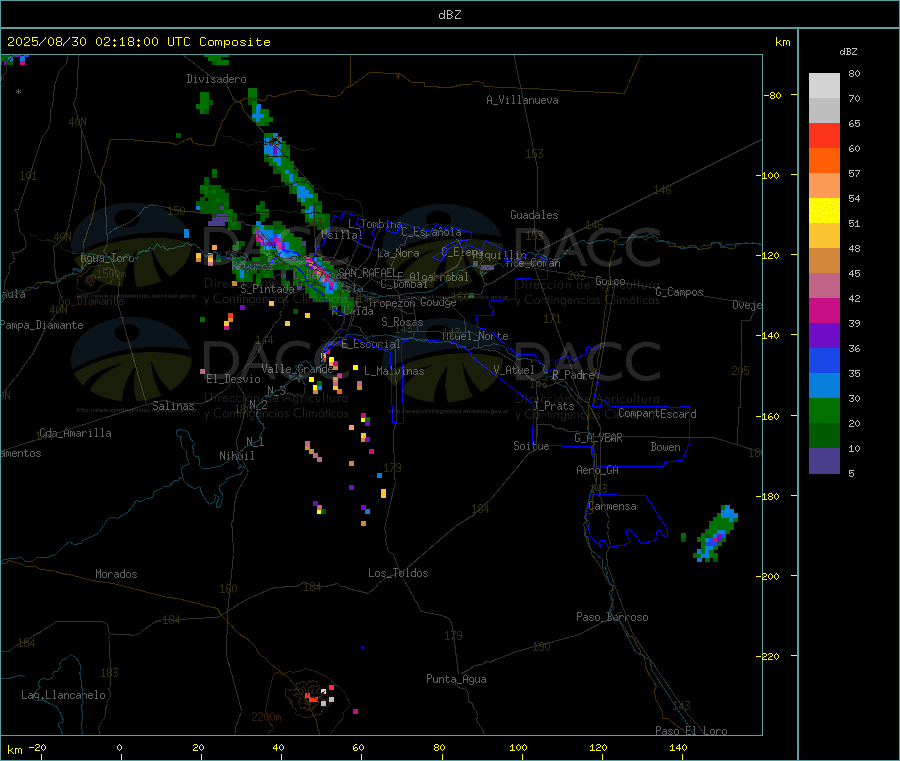Click the El_Desvio map label

click(233, 379)
